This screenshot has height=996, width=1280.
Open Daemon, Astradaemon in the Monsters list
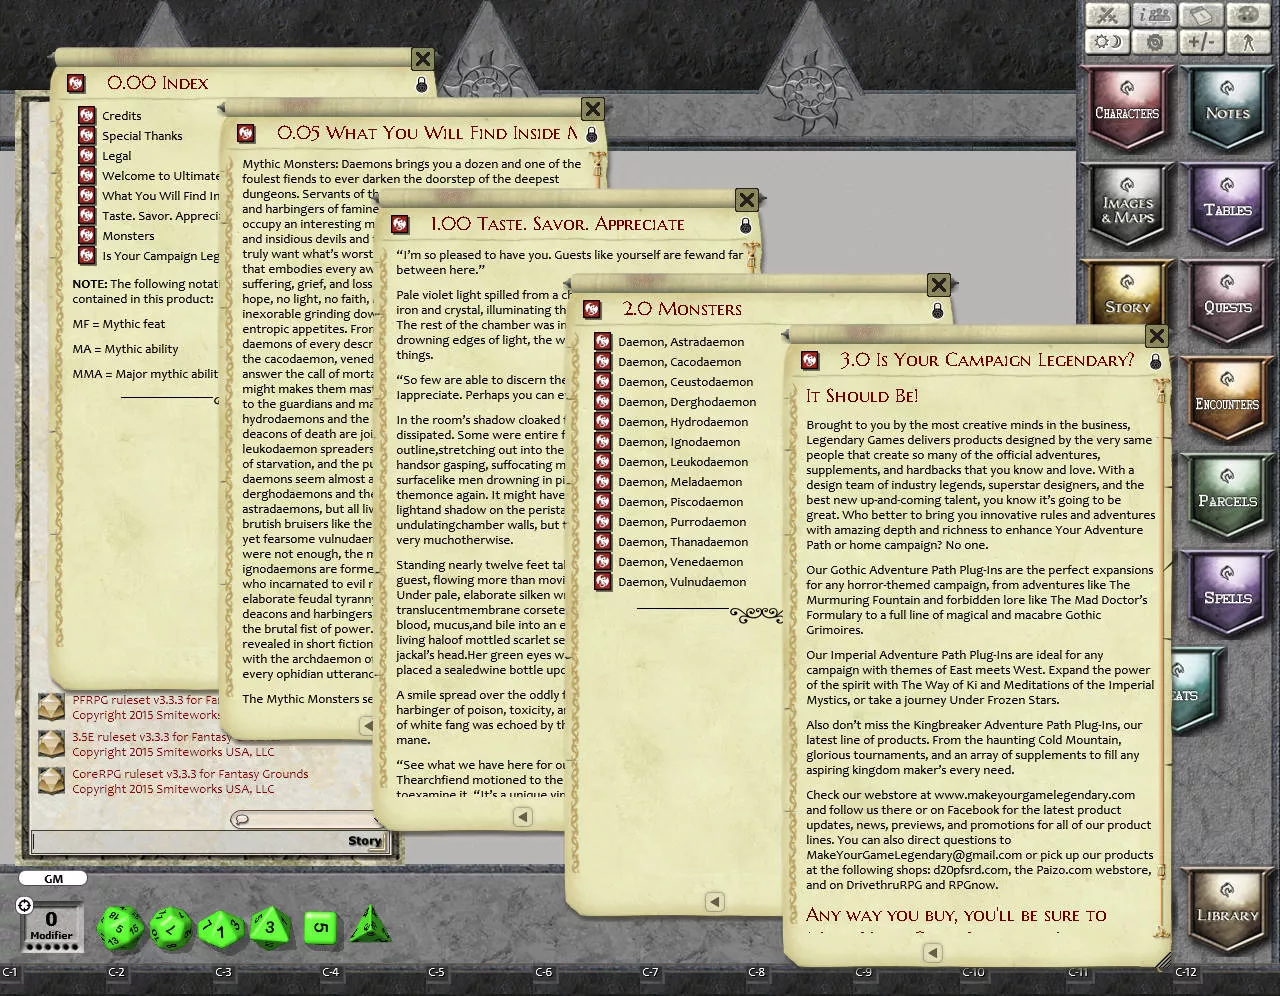tap(681, 342)
